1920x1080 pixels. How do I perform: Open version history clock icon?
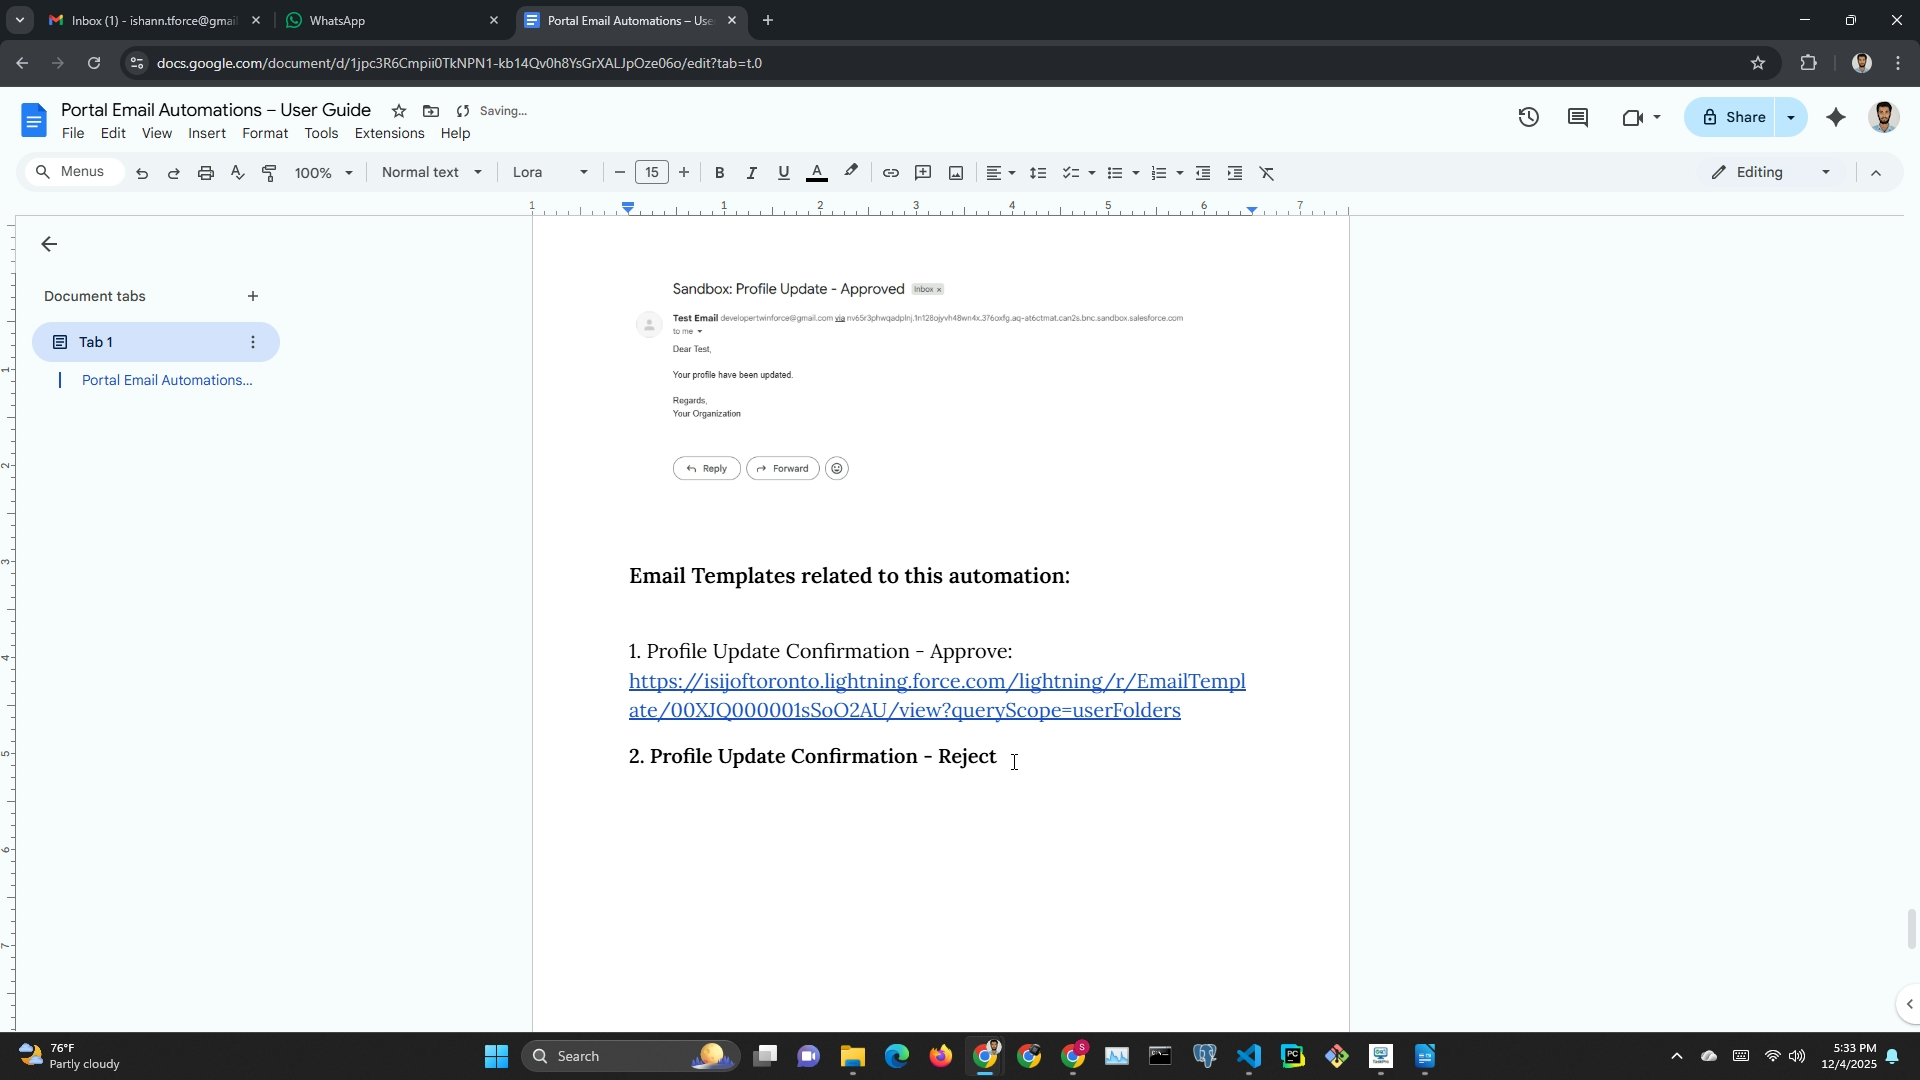[x=1528, y=118]
